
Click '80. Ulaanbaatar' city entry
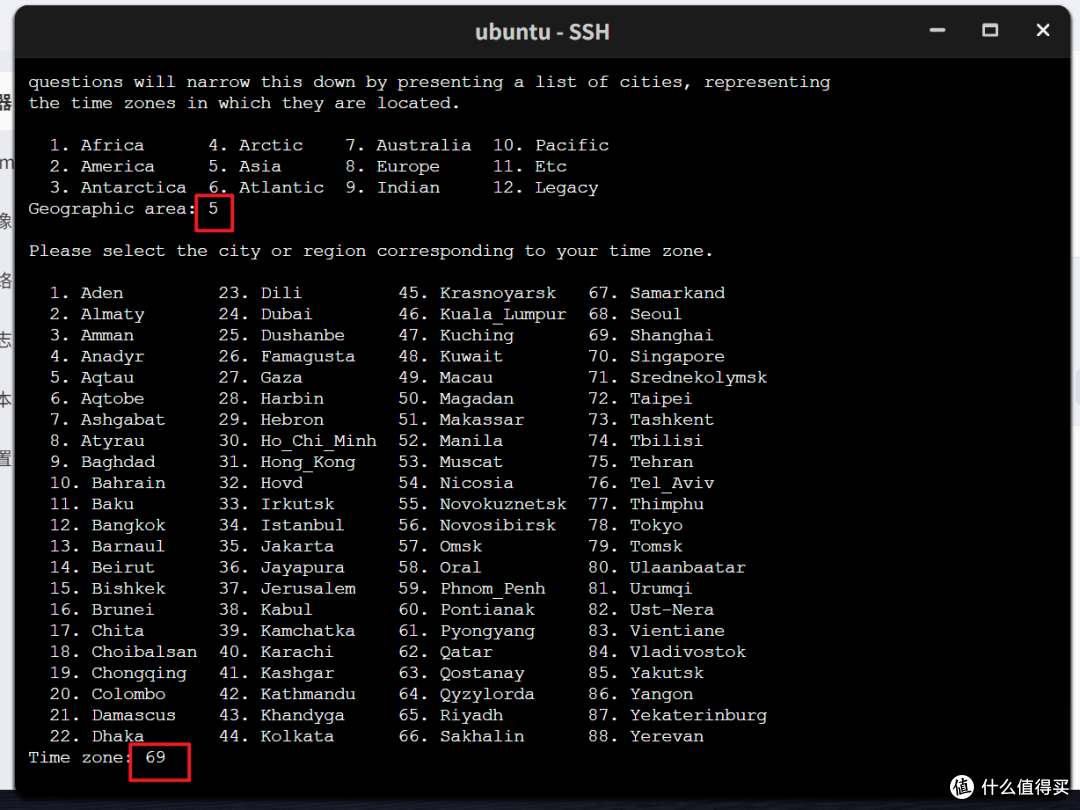667,567
